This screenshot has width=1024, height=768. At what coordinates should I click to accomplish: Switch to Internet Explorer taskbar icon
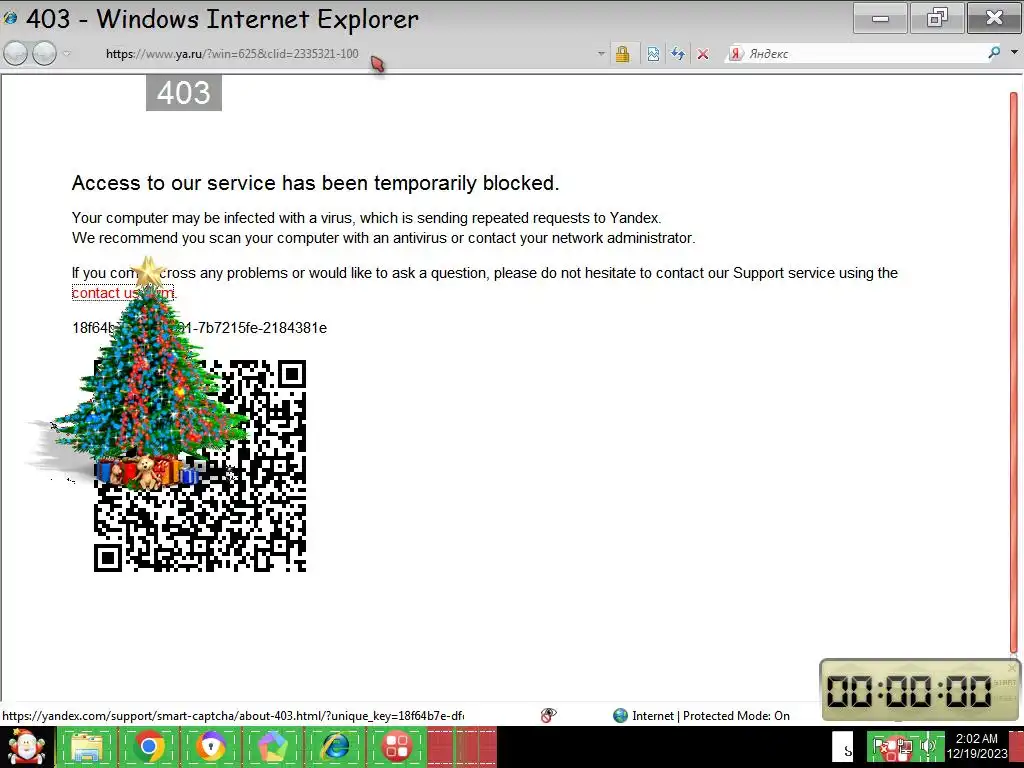point(335,747)
